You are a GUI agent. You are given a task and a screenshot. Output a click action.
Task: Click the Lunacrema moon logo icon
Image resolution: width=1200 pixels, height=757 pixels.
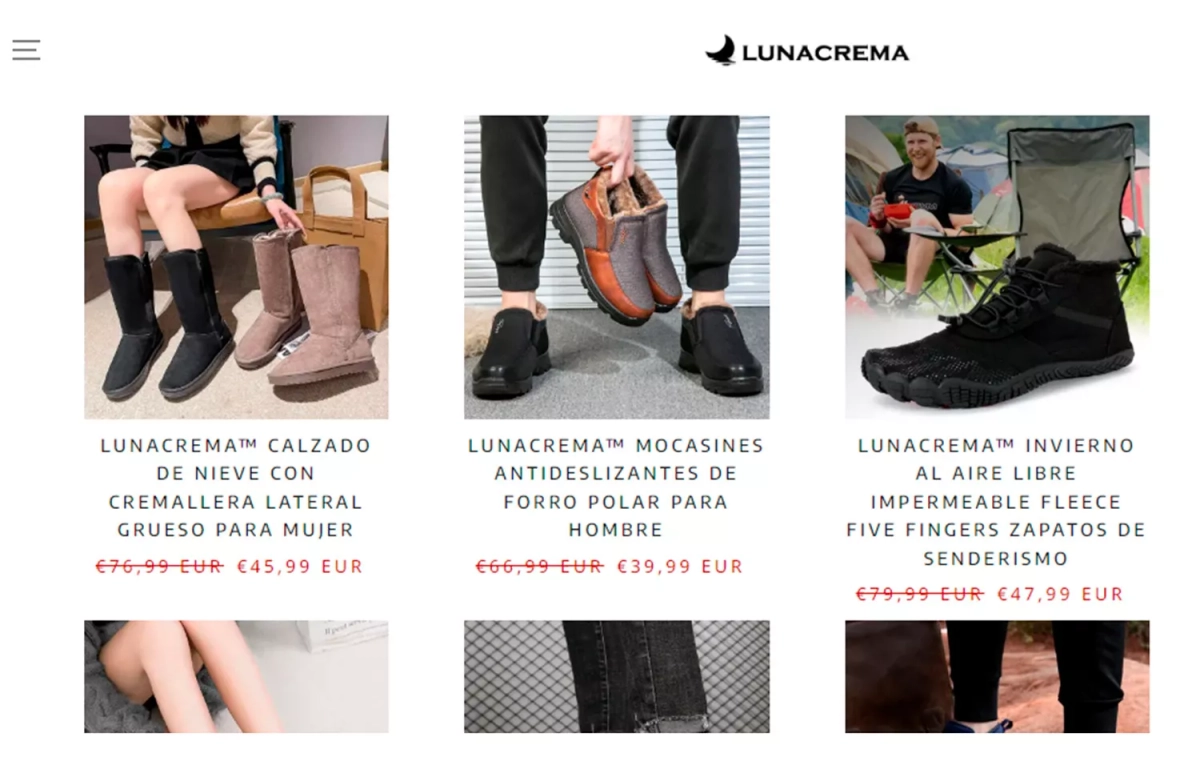click(x=720, y=50)
